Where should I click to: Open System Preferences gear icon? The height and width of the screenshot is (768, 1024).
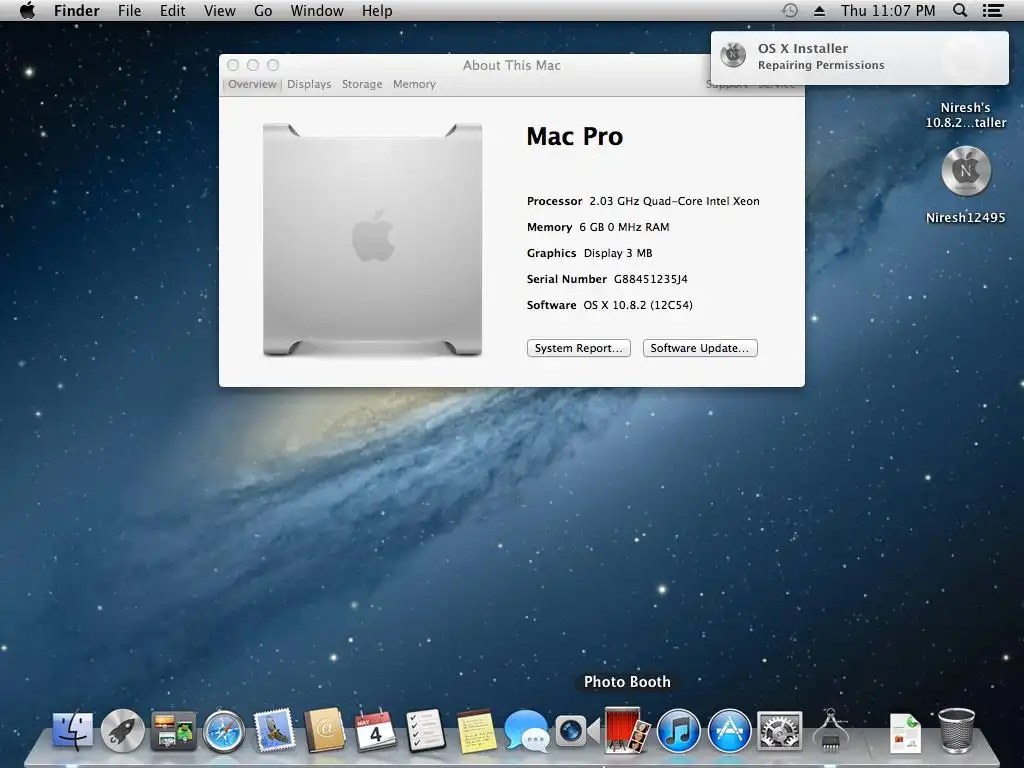click(x=779, y=730)
